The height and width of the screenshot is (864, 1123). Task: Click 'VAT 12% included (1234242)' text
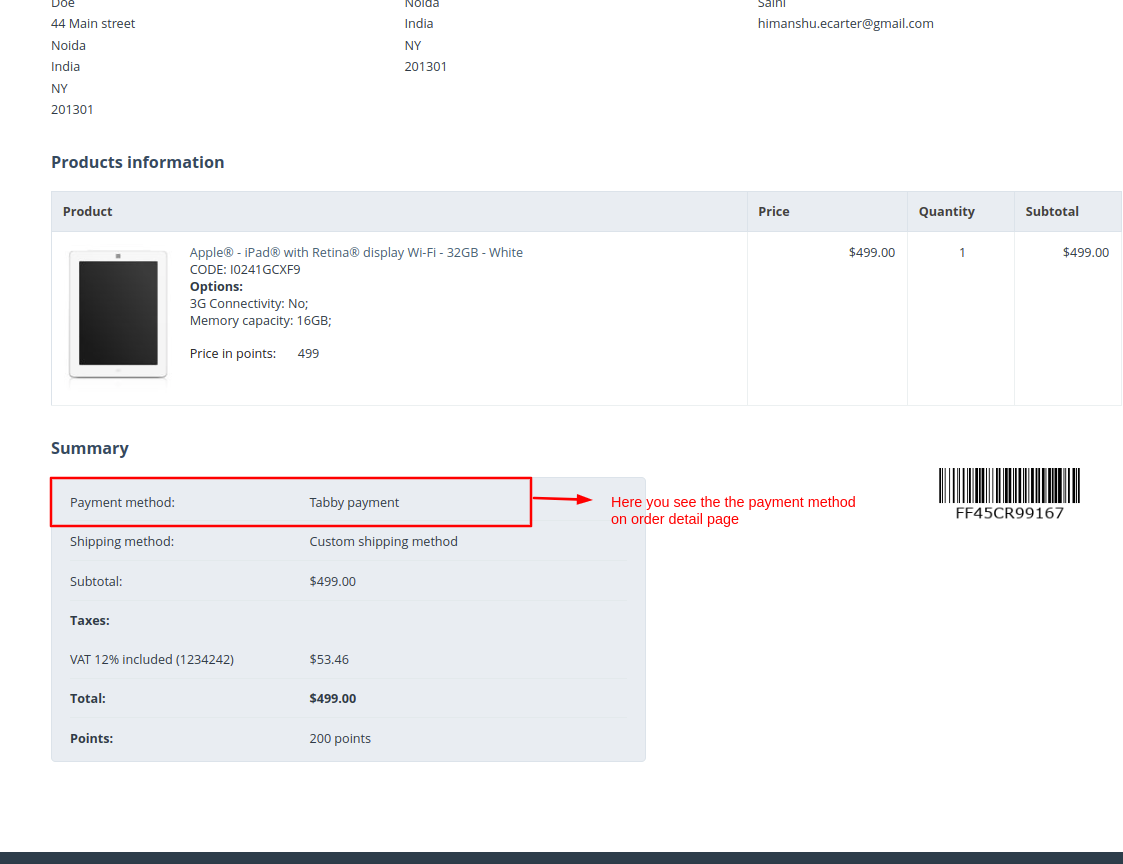152,659
